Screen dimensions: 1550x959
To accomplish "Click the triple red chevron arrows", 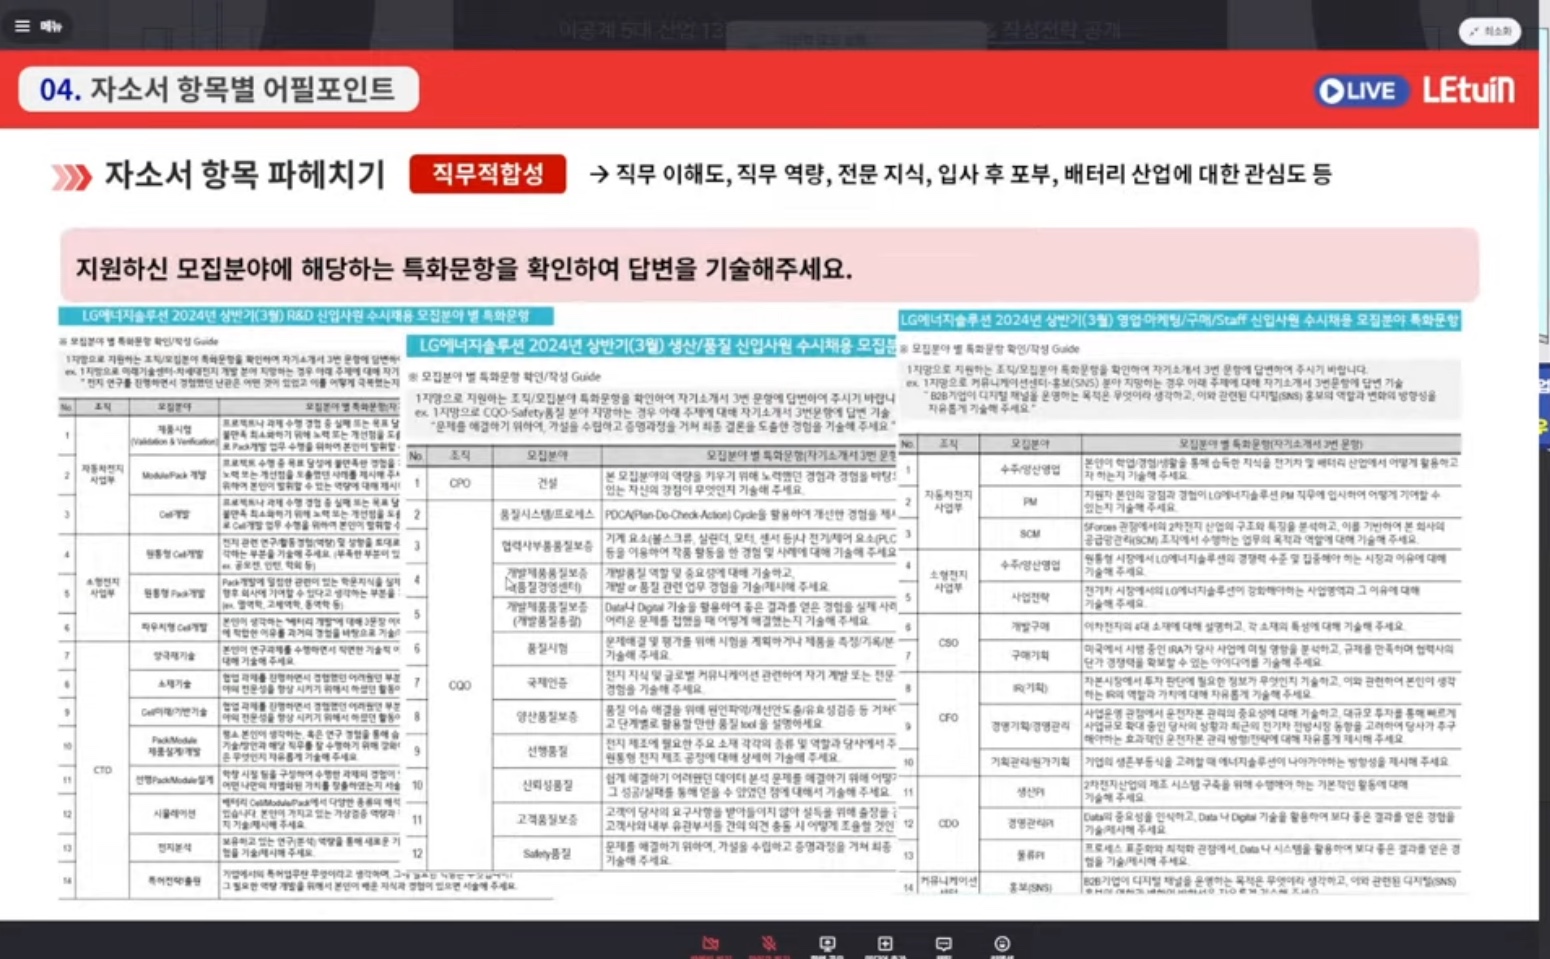I will coord(72,177).
